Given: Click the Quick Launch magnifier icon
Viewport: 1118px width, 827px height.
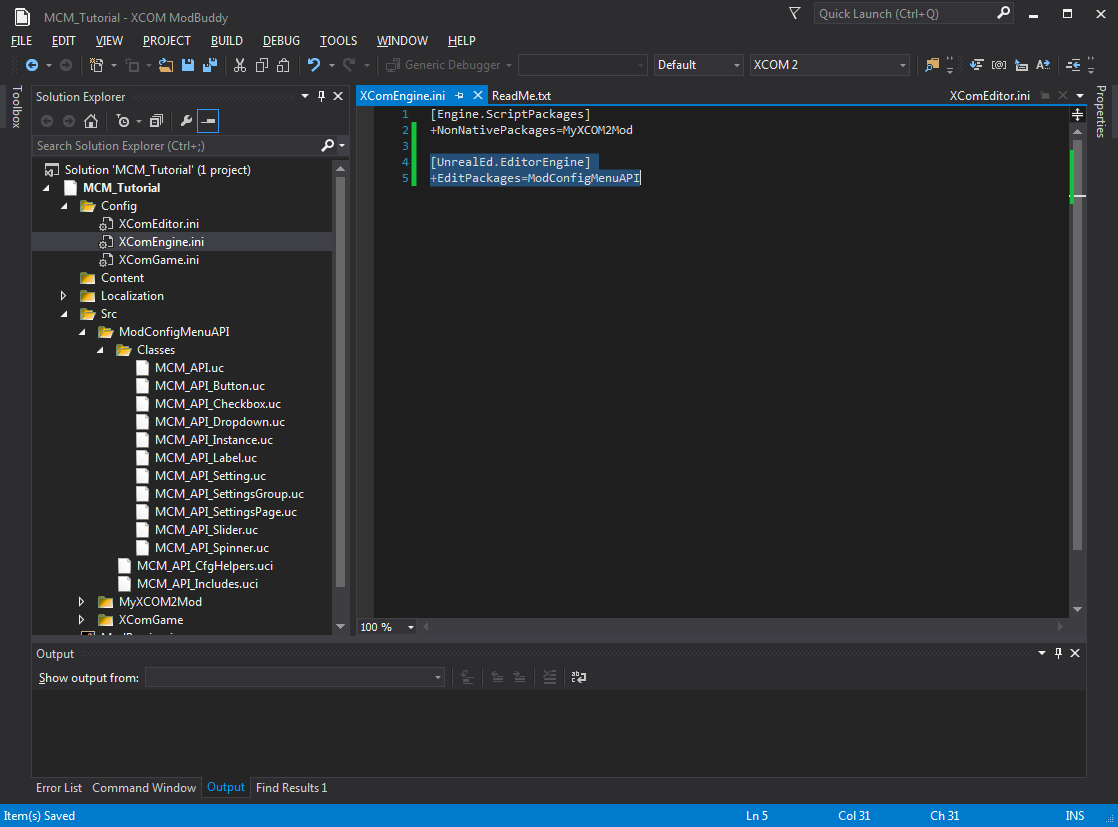Looking at the screenshot, I should pos(1003,13).
